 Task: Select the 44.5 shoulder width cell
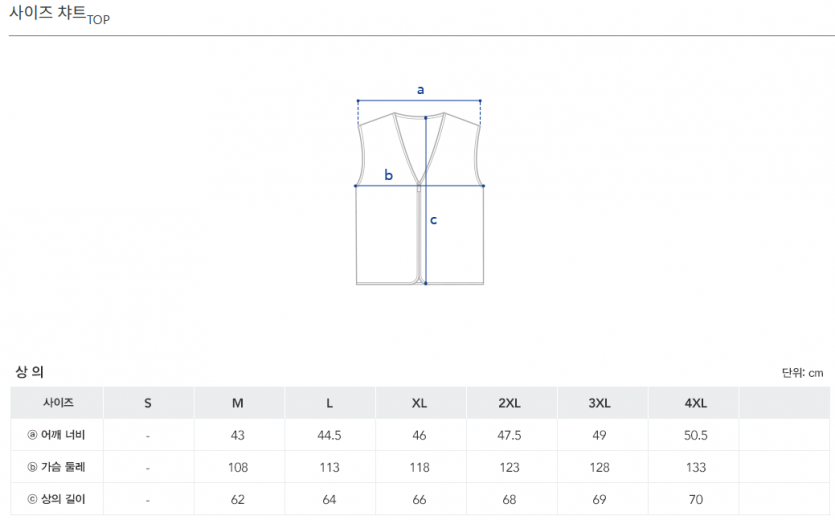(x=329, y=435)
